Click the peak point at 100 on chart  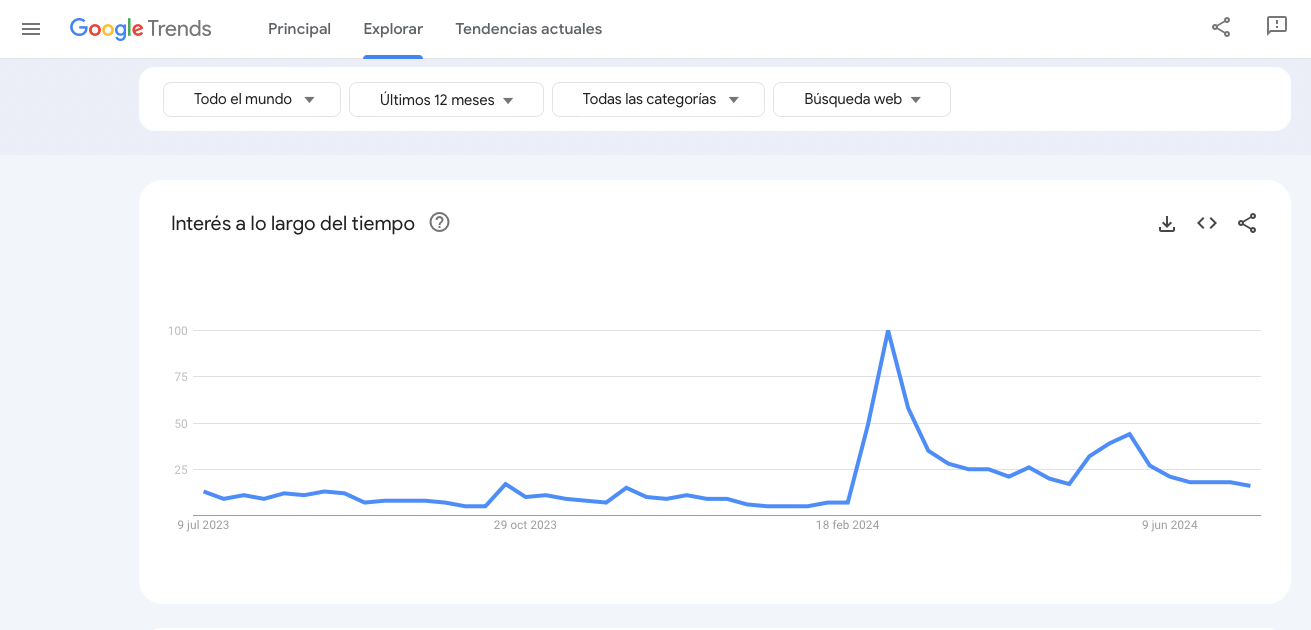tap(888, 331)
